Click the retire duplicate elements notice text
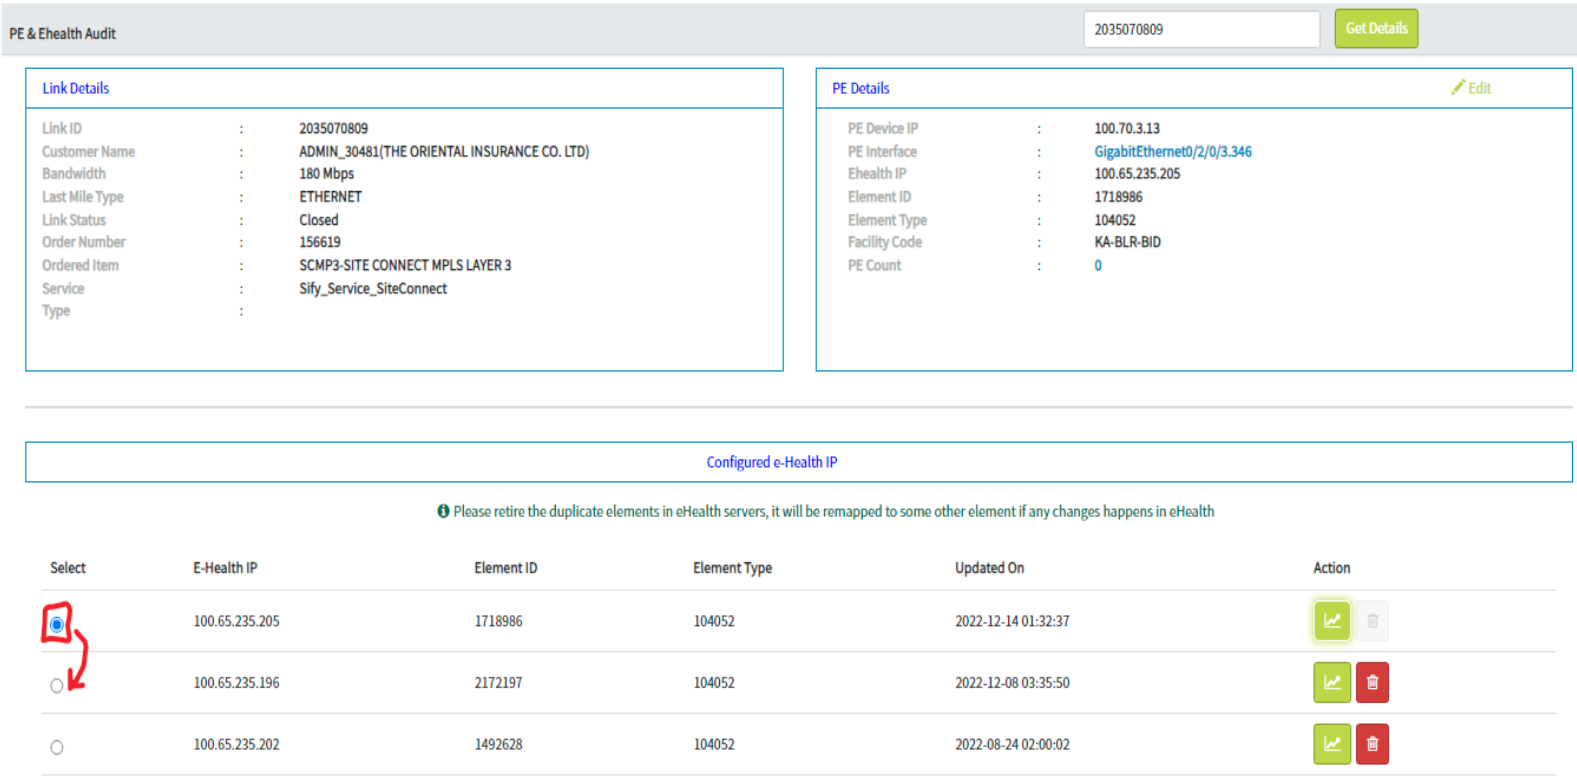Screen dimensions: 1577x783 point(834,511)
